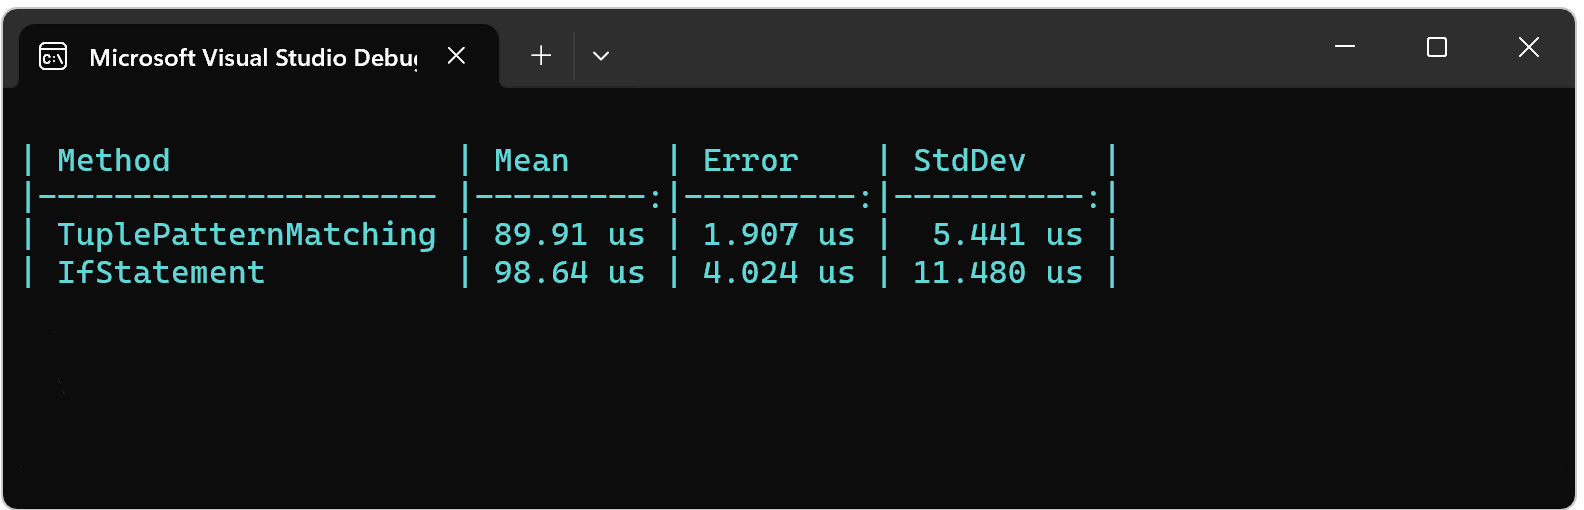Click the TuplePatternMatching row name
Image resolution: width=1584 pixels, height=510 pixels.
pos(247,235)
